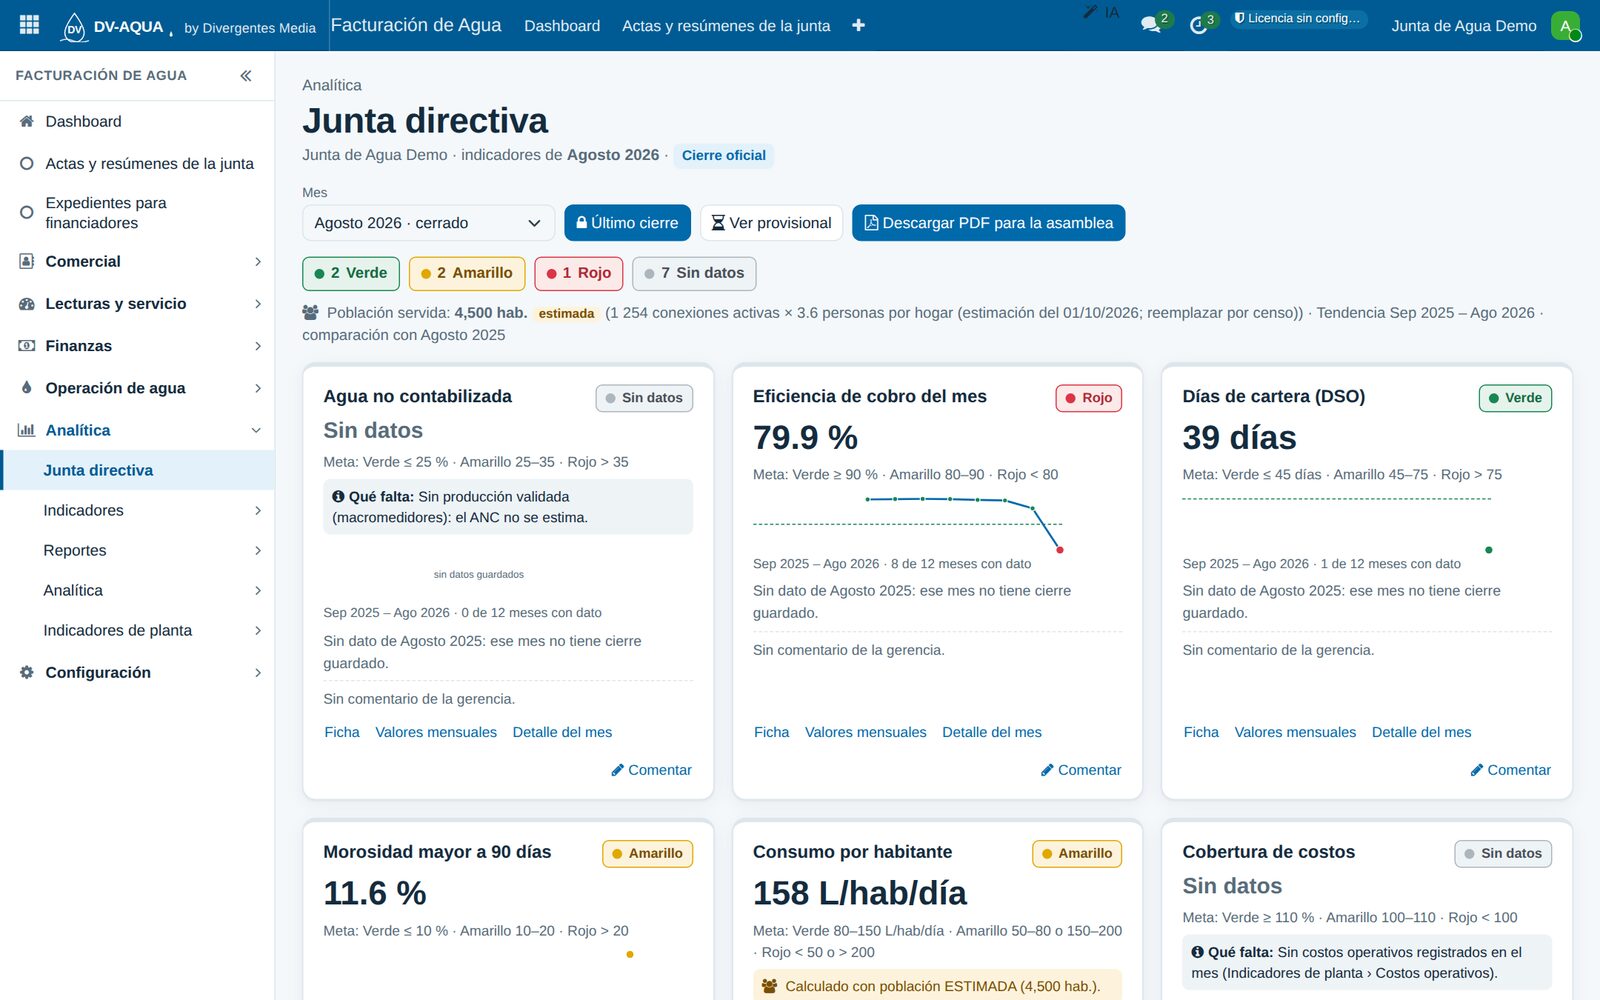Open the Mes dropdown Agosto 2026 cerrado
The width and height of the screenshot is (1600, 1000).
pyautogui.click(x=428, y=223)
